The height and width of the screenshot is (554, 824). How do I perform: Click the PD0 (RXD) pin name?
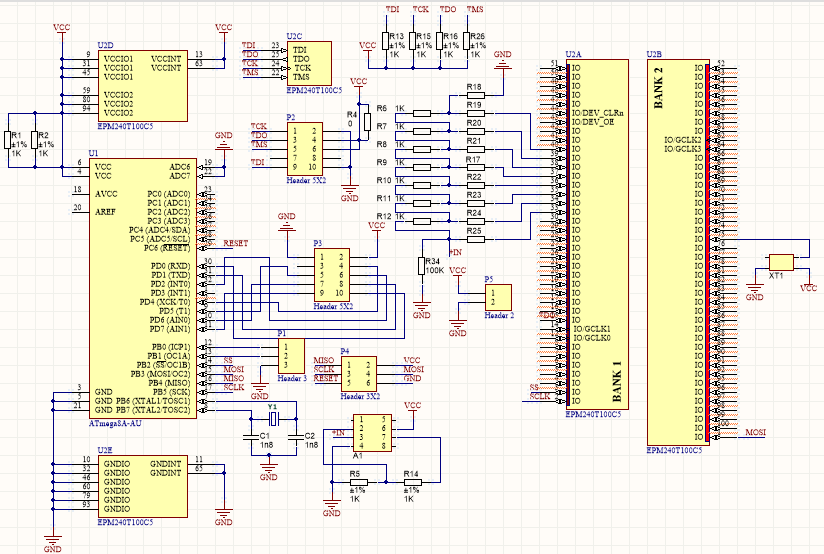[x=170, y=266]
